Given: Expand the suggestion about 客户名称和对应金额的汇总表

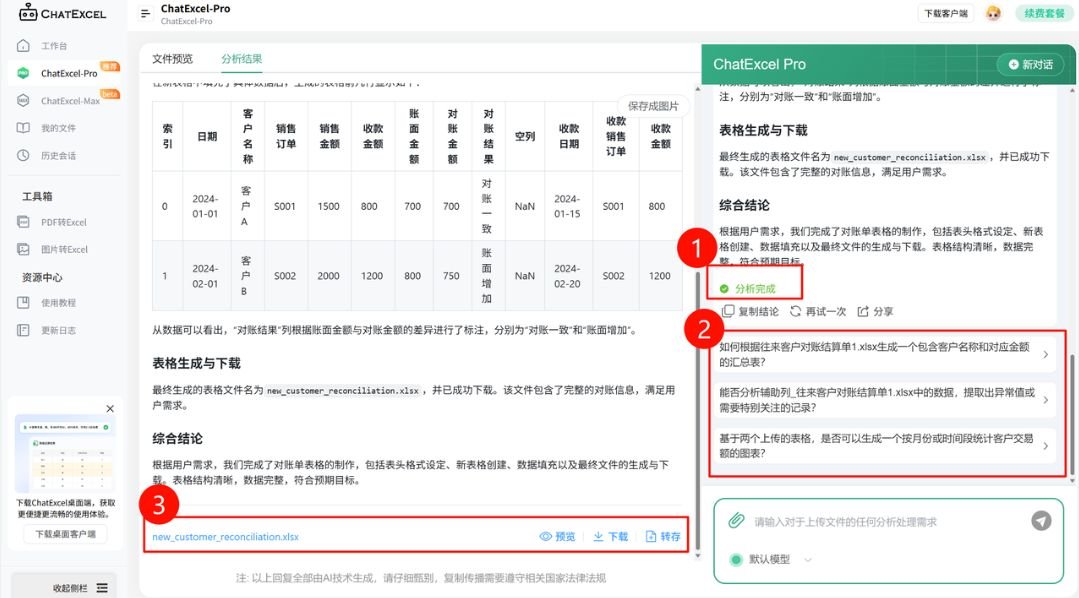Looking at the screenshot, I should (x=884, y=354).
